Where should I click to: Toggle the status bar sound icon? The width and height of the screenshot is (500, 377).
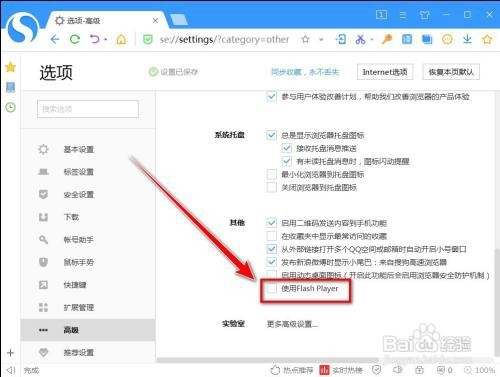point(397,370)
